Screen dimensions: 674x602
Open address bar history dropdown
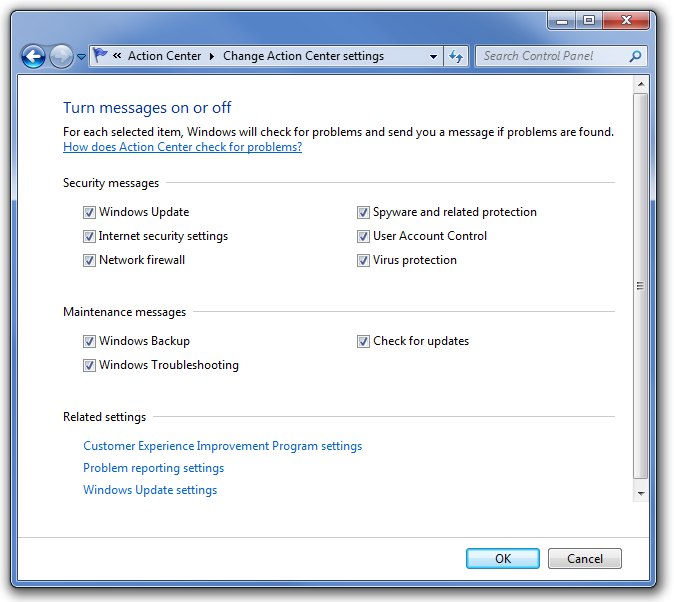pyautogui.click(x=433, y=56)
